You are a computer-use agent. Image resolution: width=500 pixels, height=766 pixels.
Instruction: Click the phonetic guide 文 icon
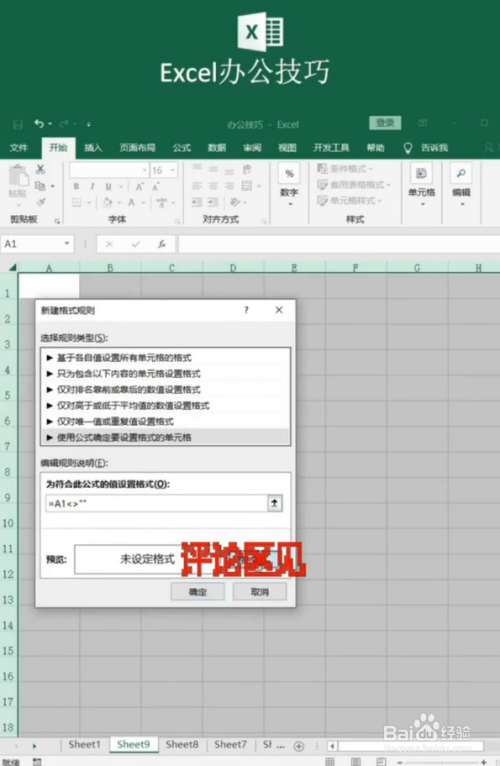pos(162,202)
